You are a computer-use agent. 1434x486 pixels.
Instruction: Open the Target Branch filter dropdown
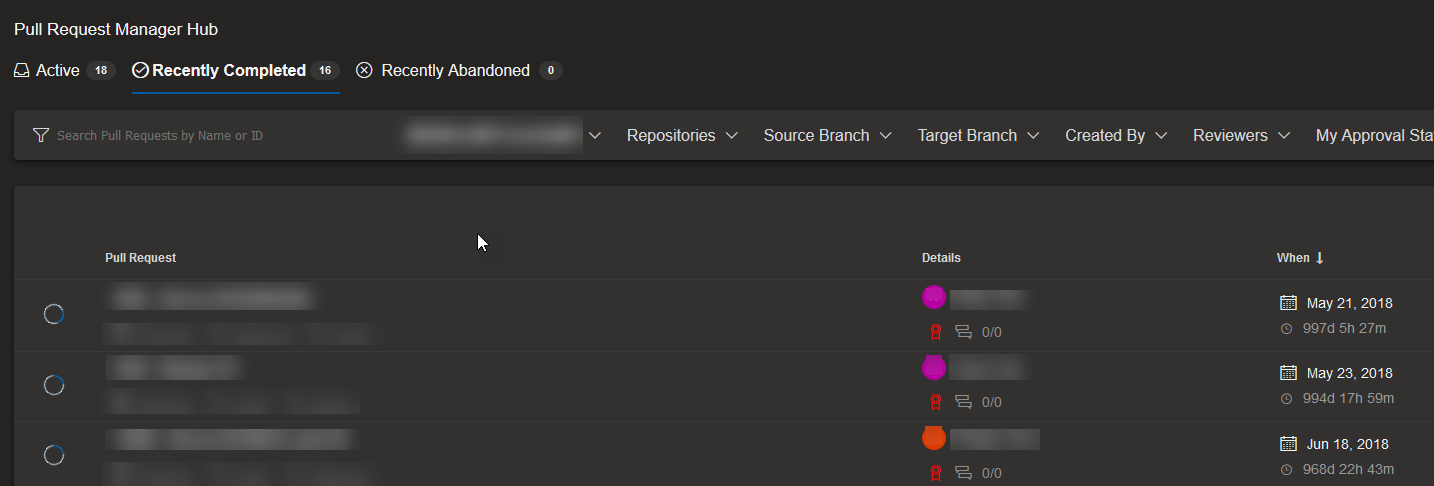click(979, 135)
